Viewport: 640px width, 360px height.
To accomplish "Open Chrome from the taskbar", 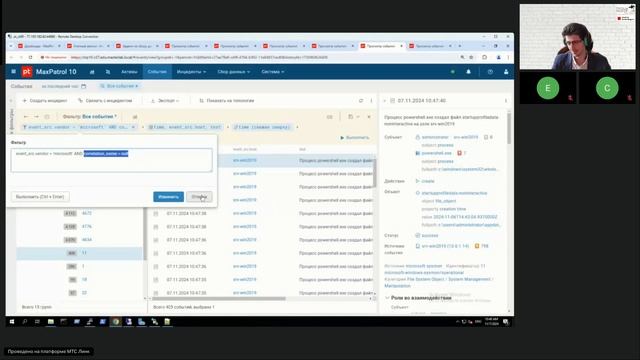I will click(x=116, y=322).
